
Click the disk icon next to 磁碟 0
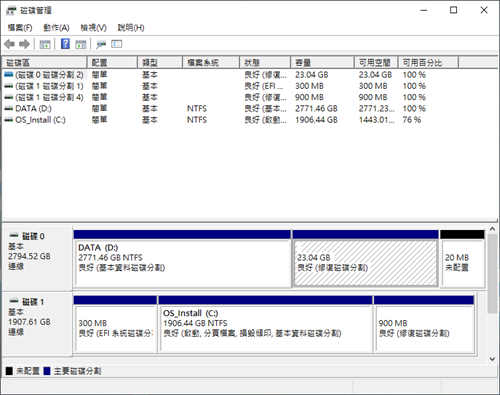(14, 236)
